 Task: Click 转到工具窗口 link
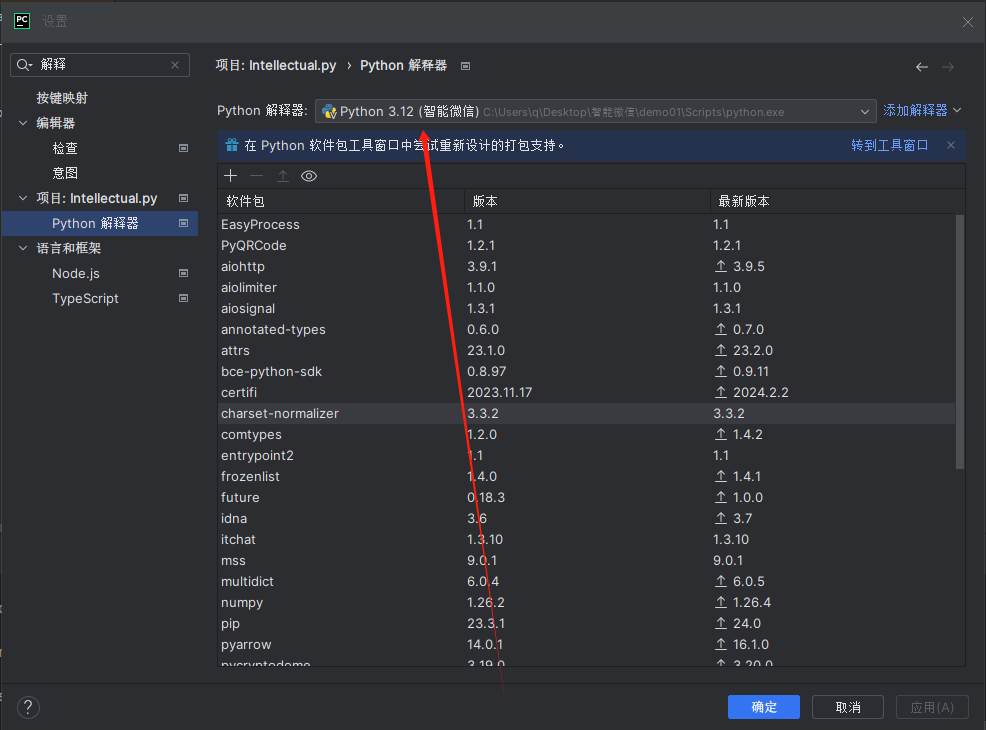click(889, 145)
